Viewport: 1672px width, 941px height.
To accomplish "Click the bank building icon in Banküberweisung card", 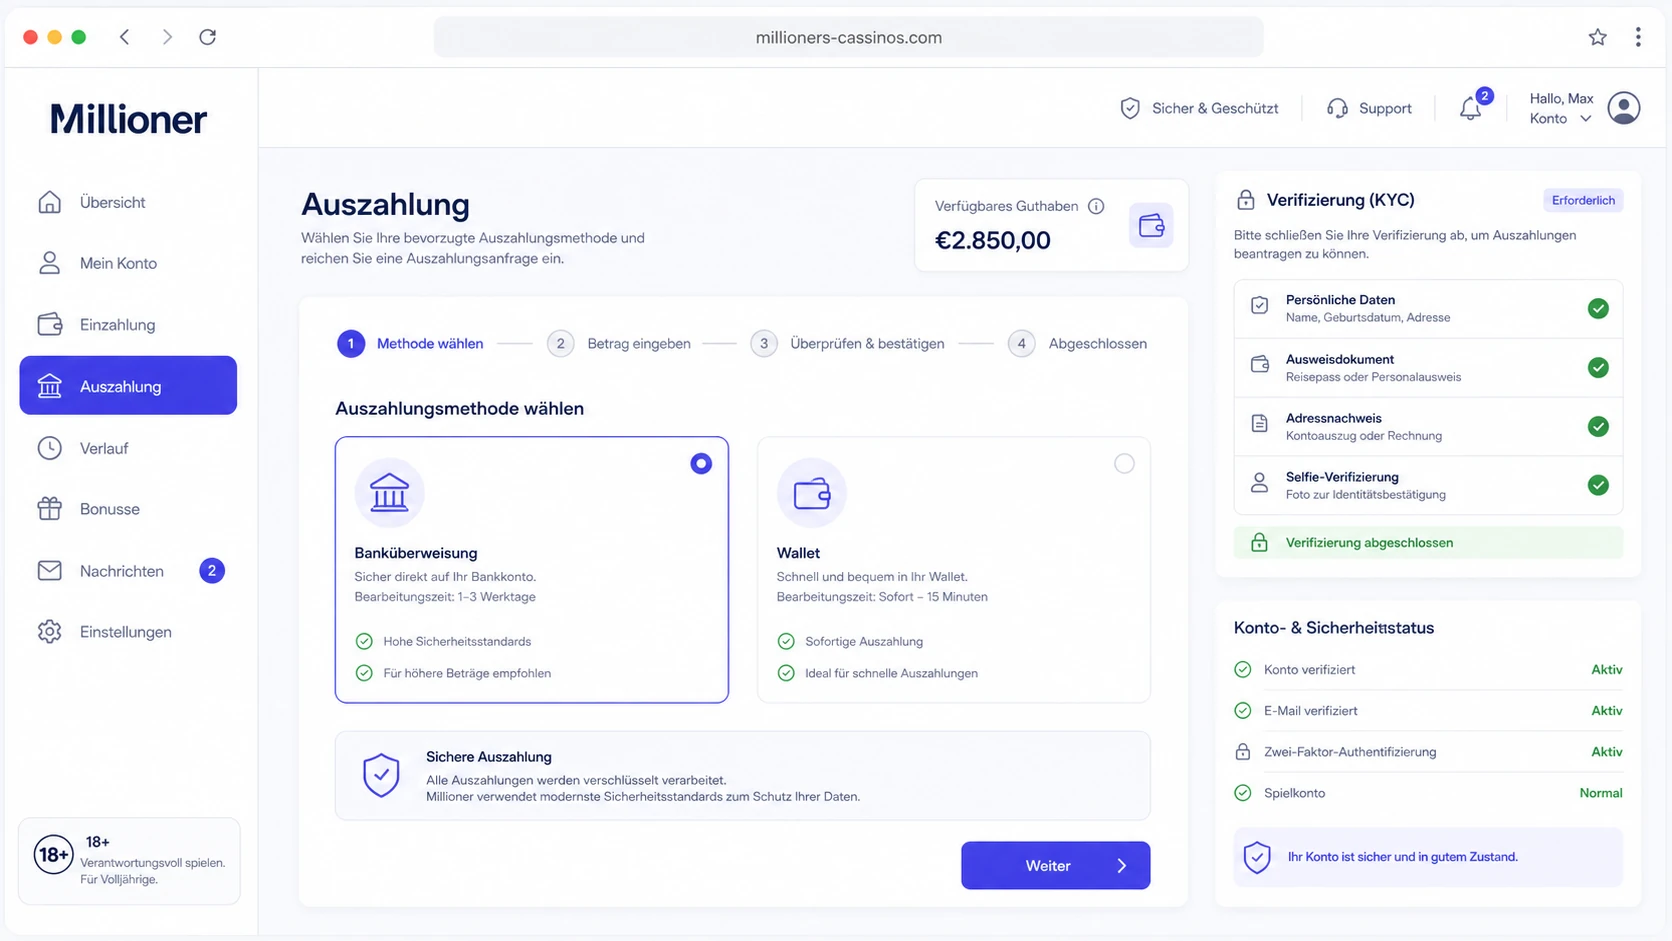I will tap(389, 493).
